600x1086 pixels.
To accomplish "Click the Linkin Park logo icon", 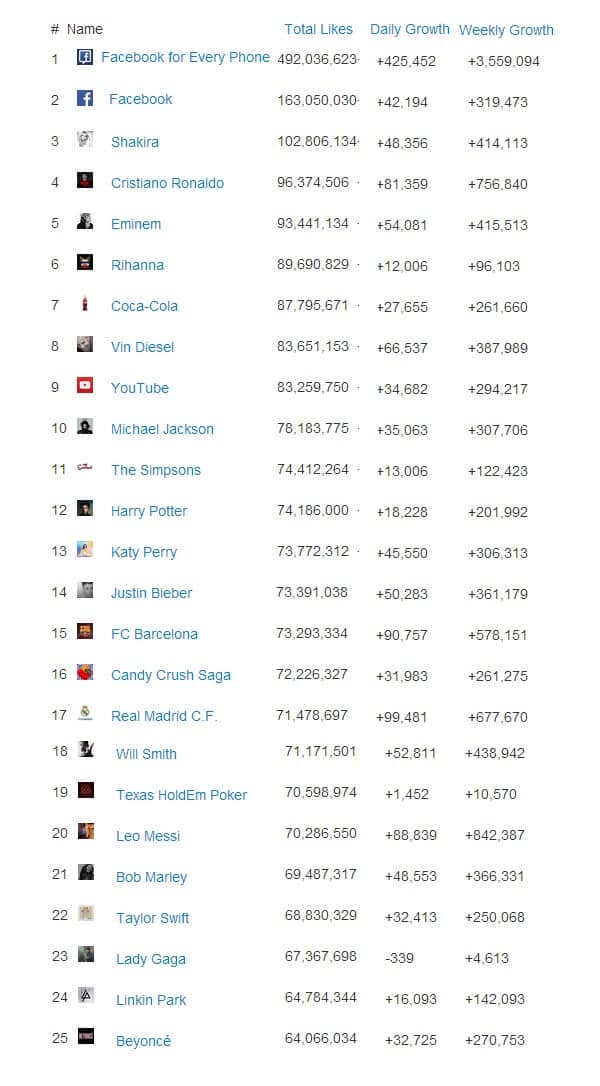I will (87, 997).
